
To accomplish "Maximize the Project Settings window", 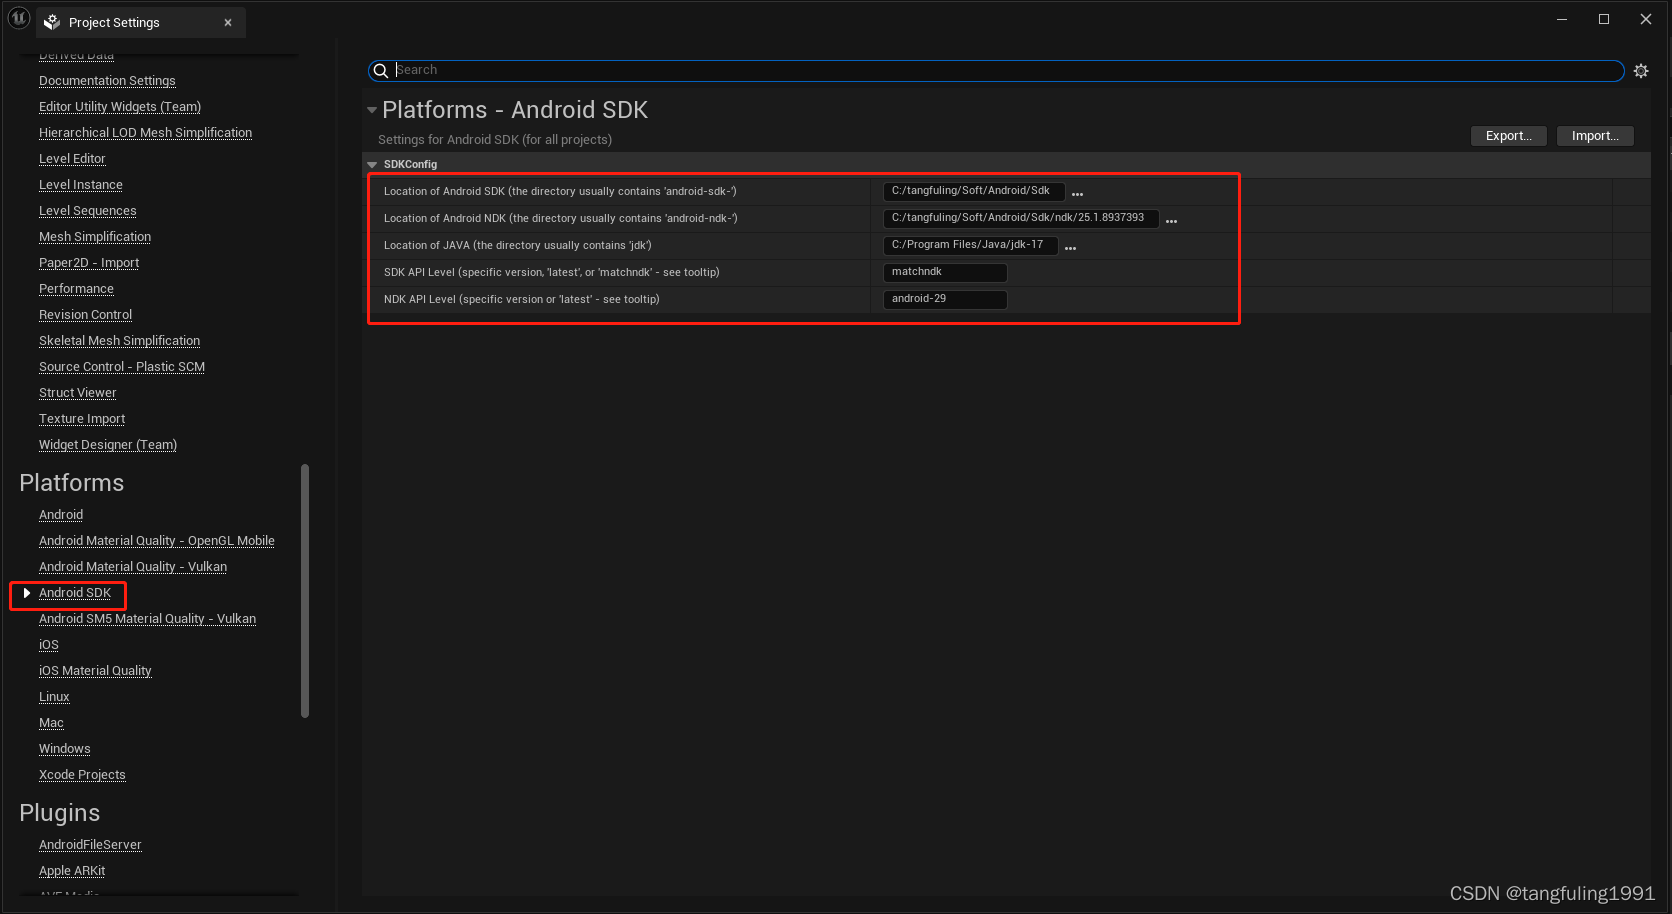I will click(x=1604, y=19).
